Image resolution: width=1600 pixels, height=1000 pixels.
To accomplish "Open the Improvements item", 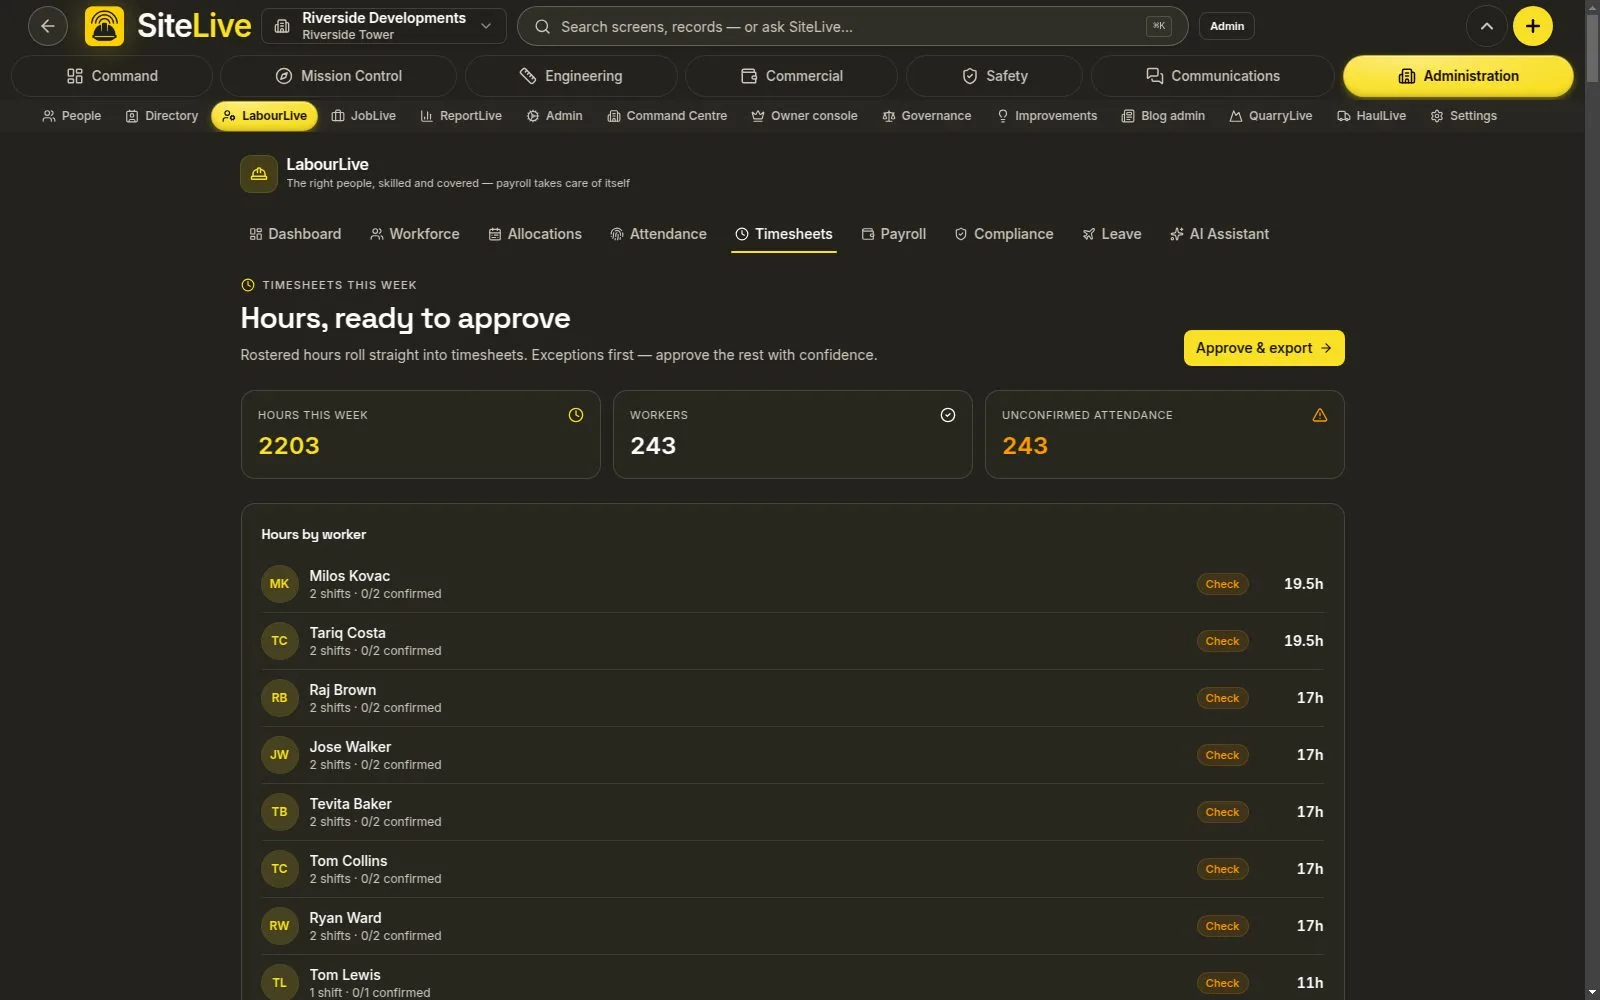I will [1047, 116].
